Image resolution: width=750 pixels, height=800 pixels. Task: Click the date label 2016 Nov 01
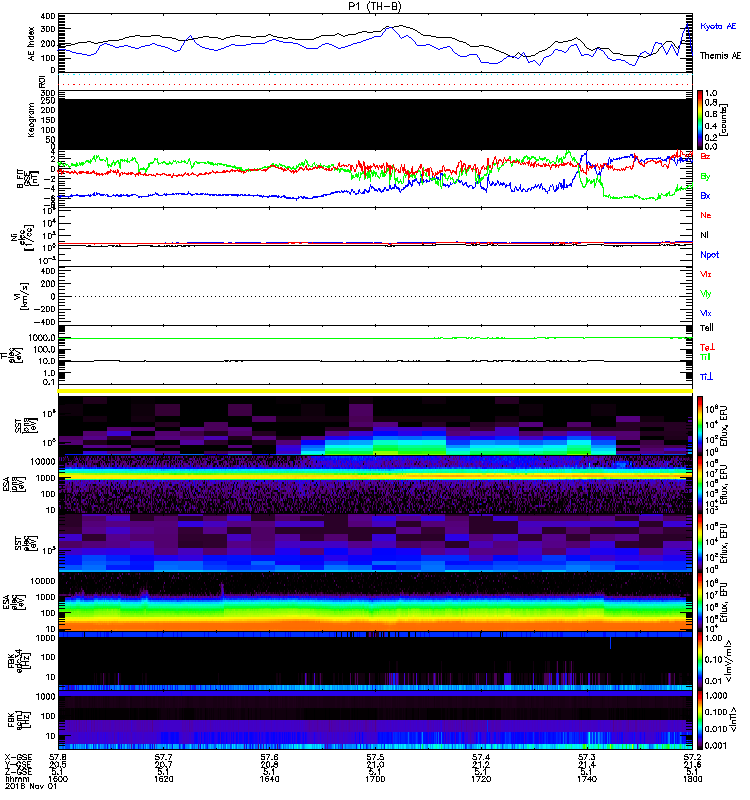coord(31,786)
